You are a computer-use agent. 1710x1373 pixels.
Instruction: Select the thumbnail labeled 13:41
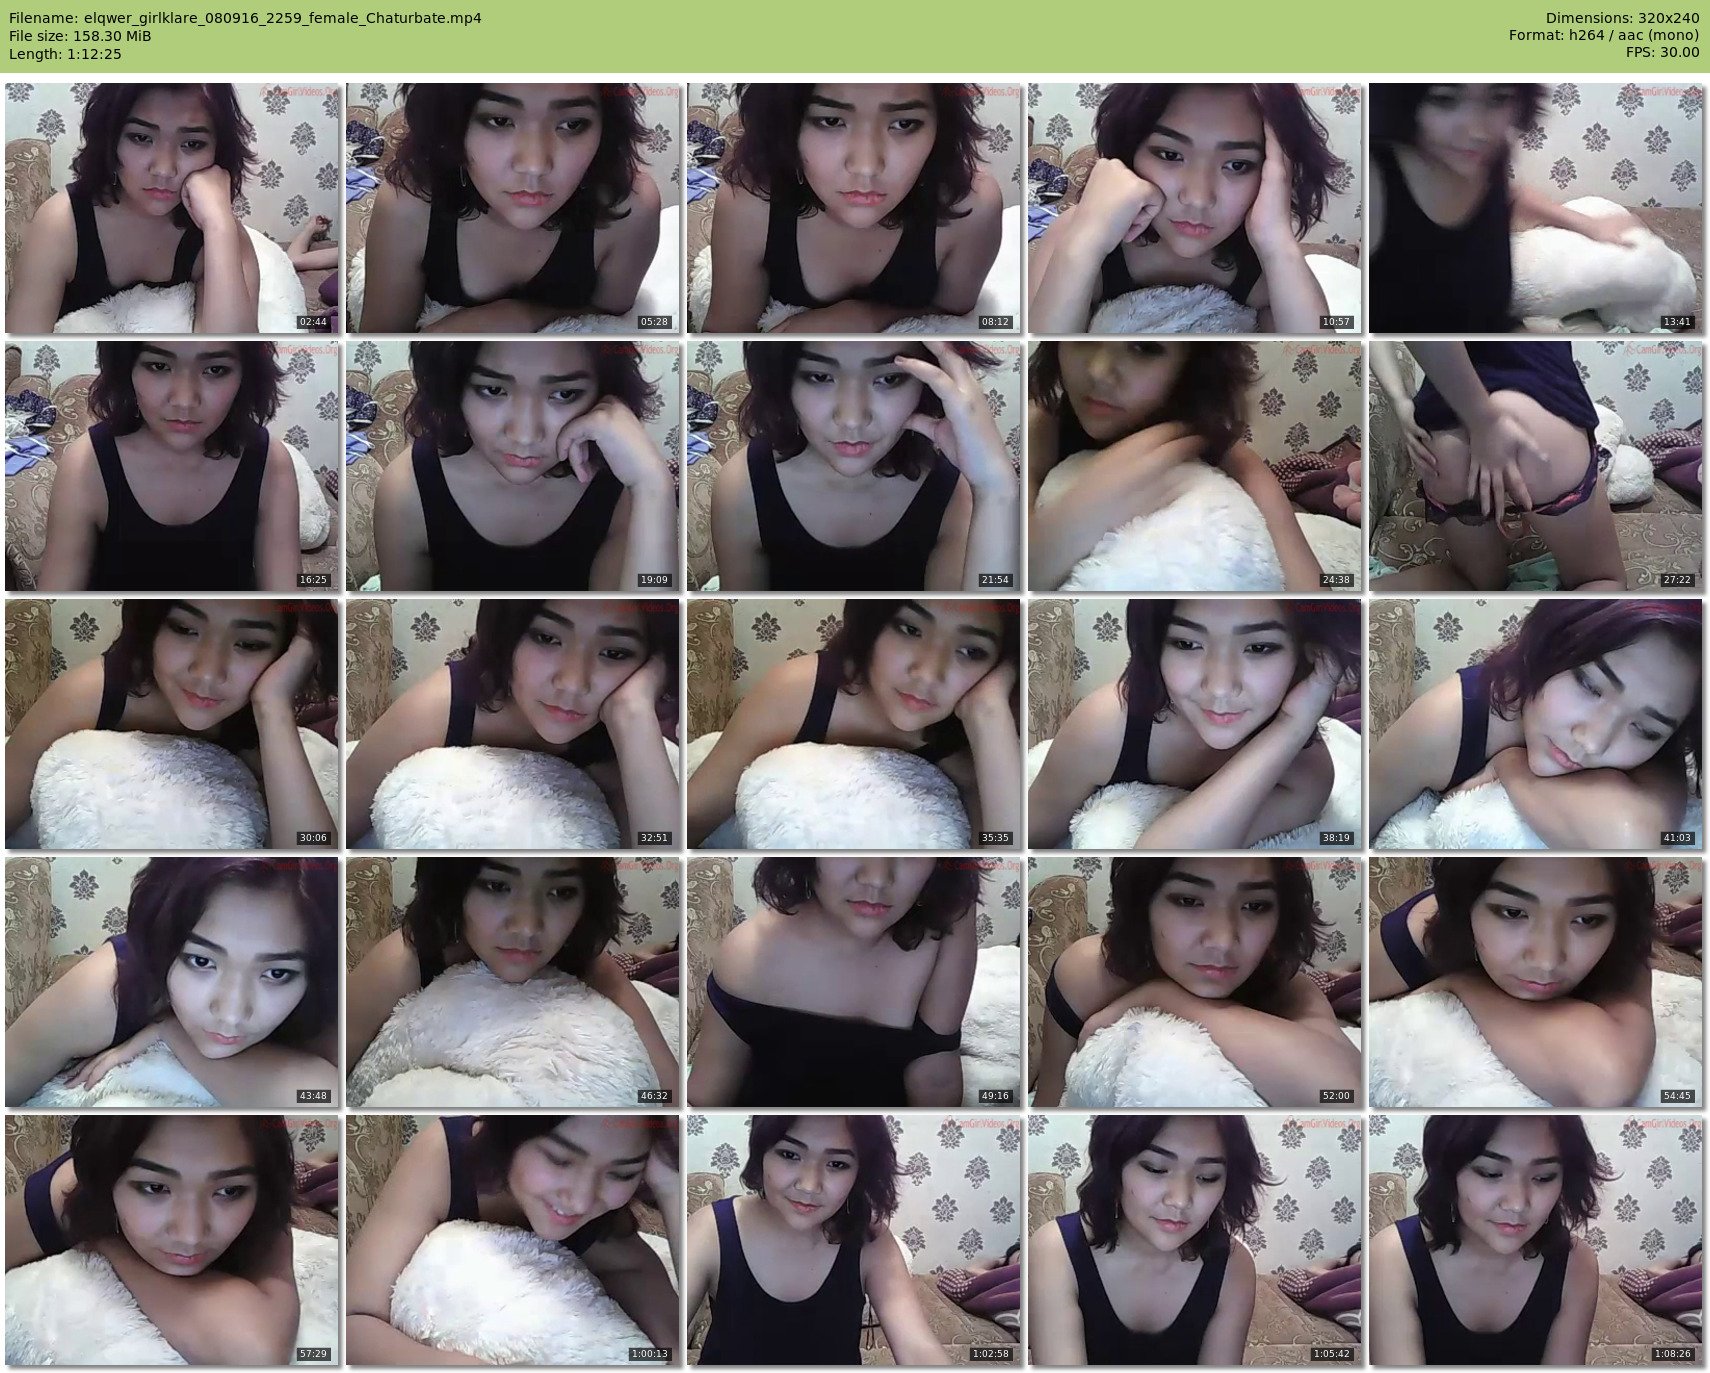point(1536,208)
